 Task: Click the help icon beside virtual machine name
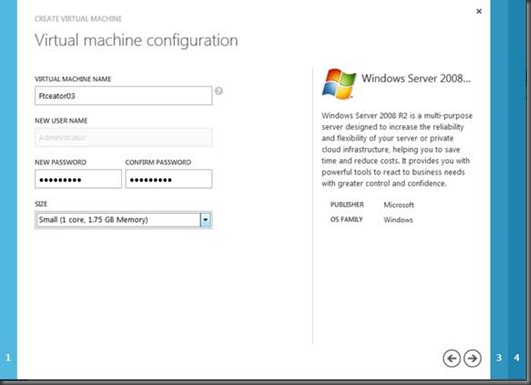(x=219, y=91)
